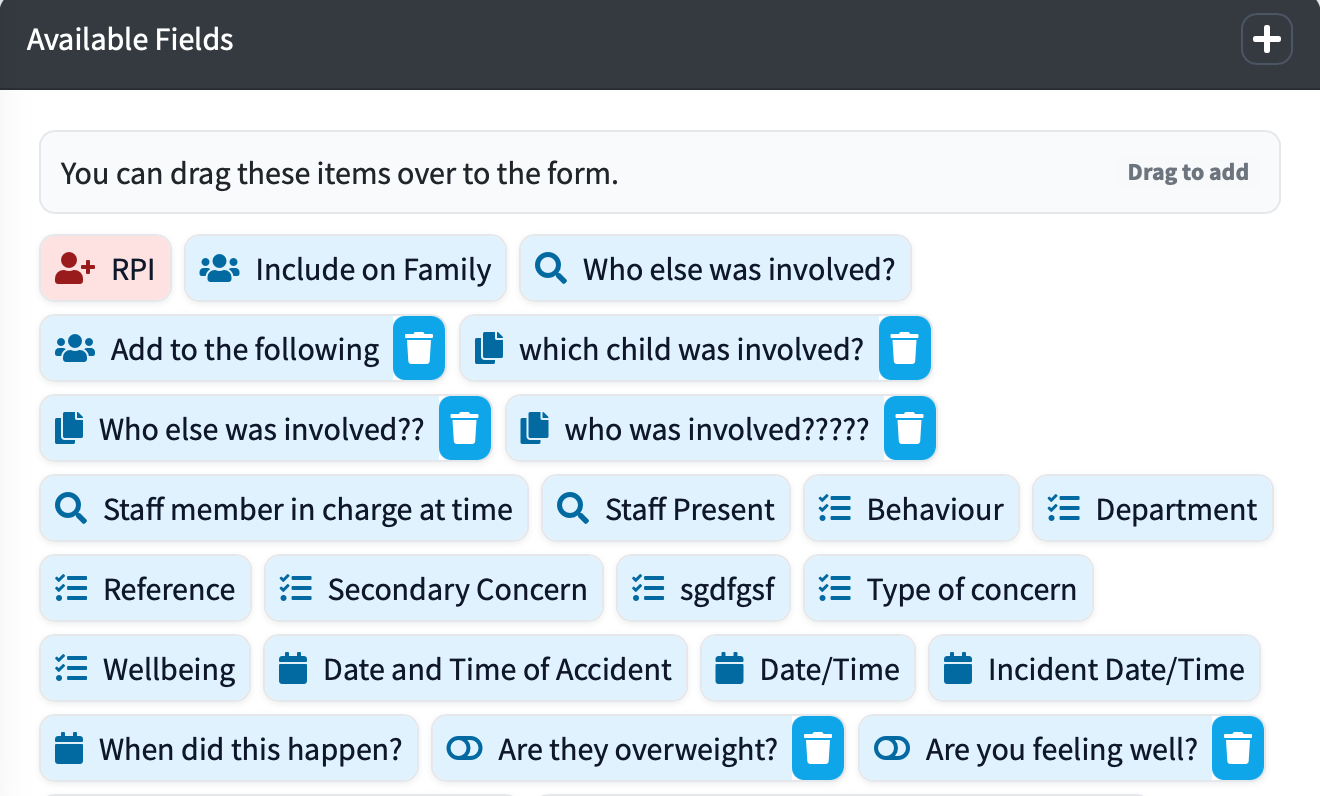Click the red RPI person icon

[75, 269]
